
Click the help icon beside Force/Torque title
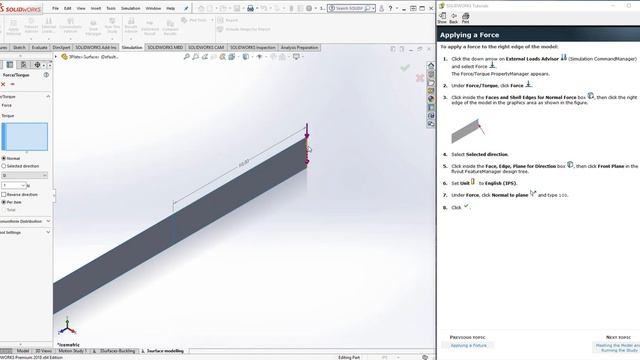tap(46, 75)
